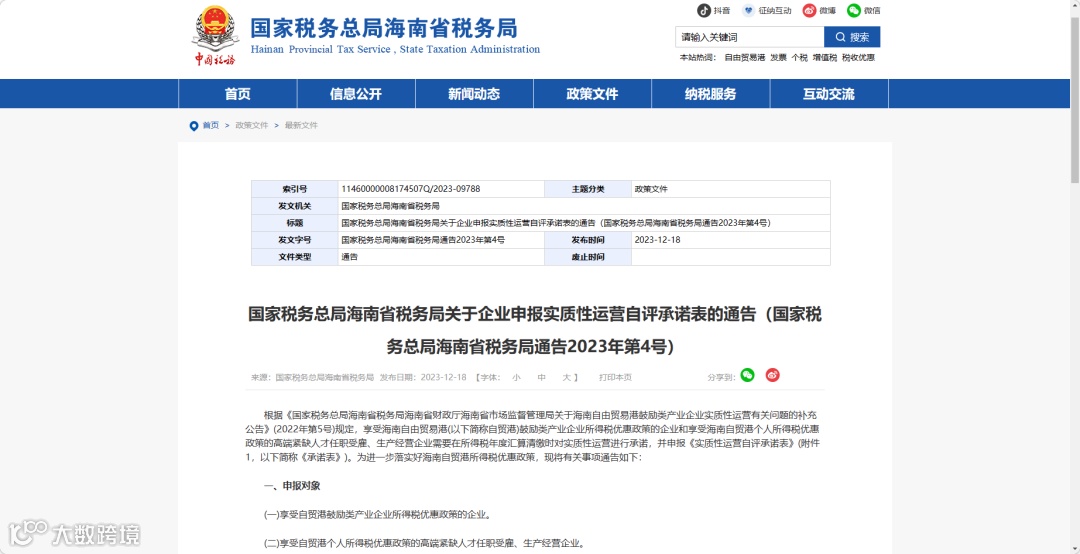Viewport: 1080px width, 554px height.
Task: Go to 最新文件 in breadcrumb
Action: [301, 125]
